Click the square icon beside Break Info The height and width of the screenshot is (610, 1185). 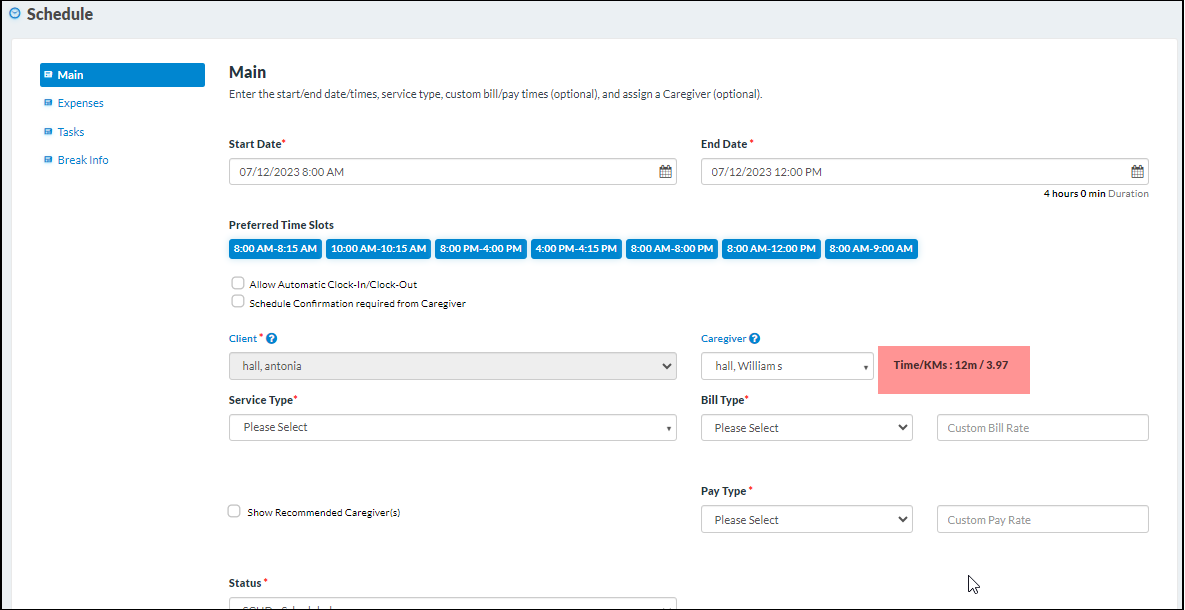48,159
